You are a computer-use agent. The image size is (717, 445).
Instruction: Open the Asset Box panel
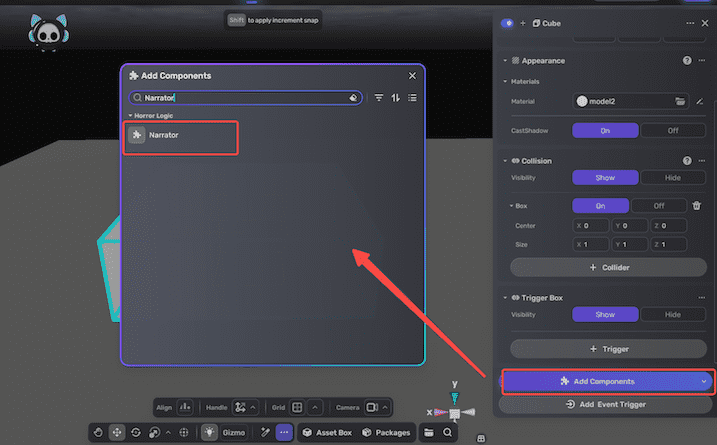click(325, 433)
